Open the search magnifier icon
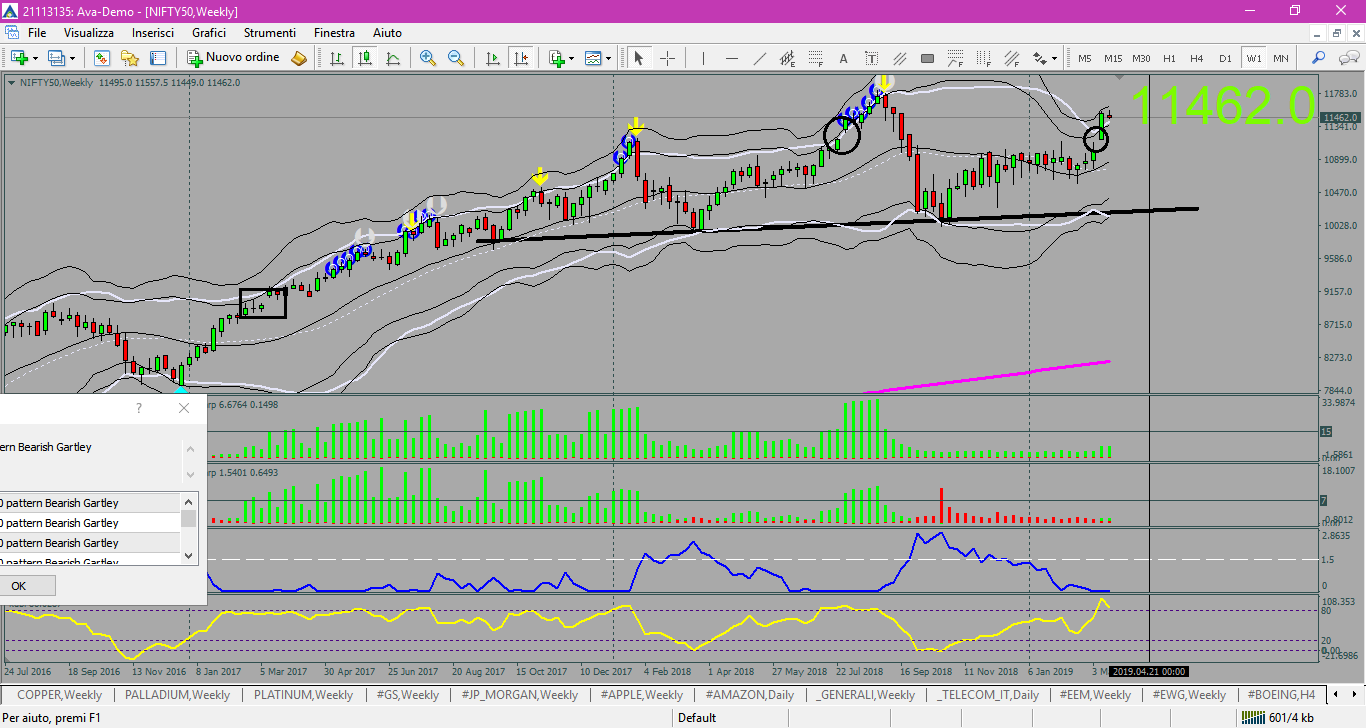Image resolution: width=1366 pixels, height=728 pixels. tap(1319, 58)
